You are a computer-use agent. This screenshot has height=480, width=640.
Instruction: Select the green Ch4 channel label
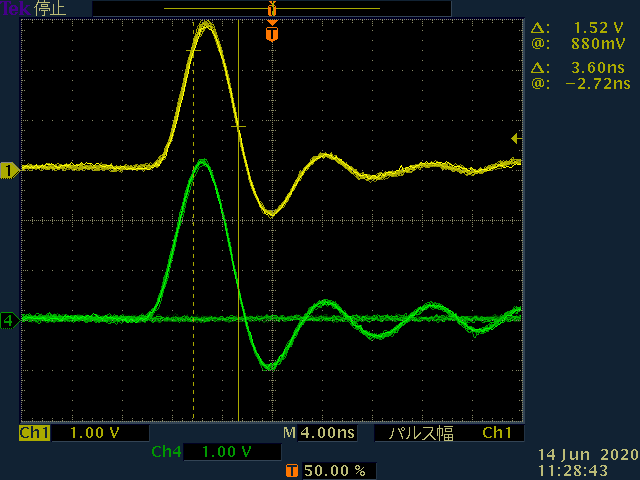[x=166, y=452]
